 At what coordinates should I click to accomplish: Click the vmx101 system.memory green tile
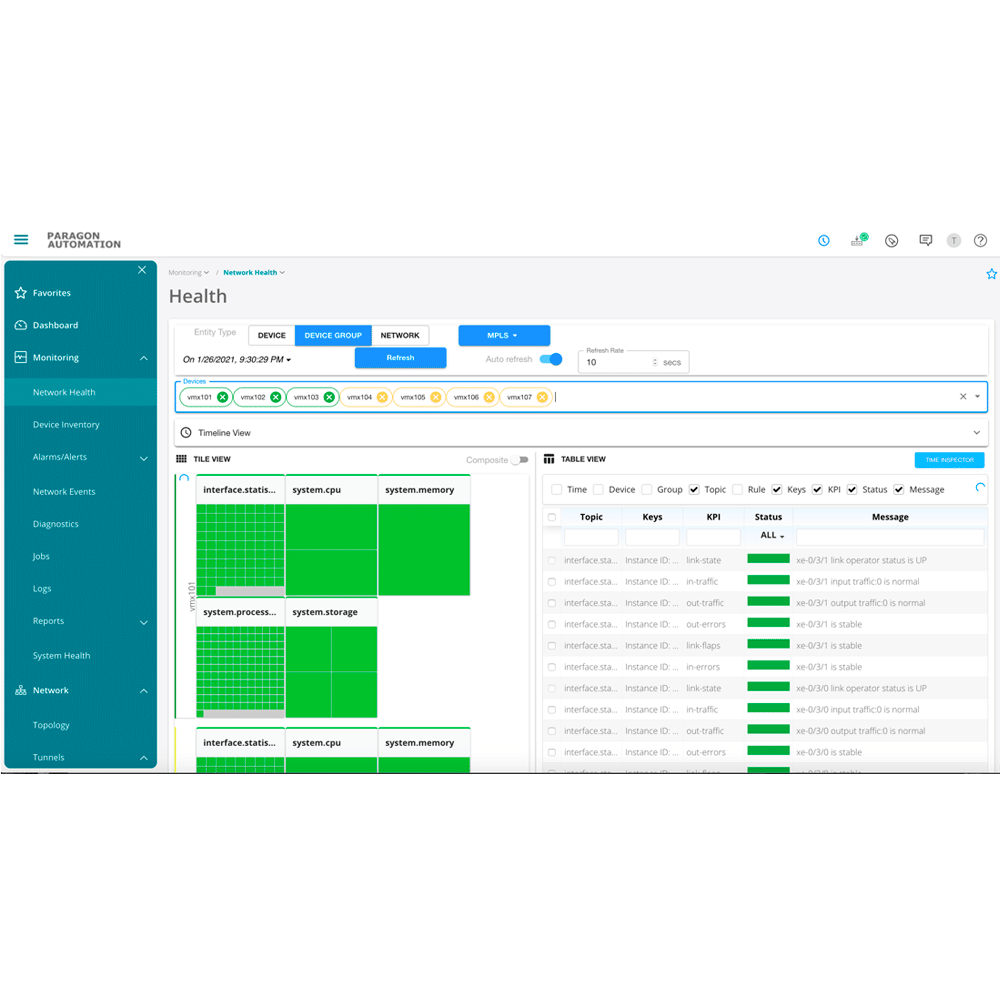[424, 550]
